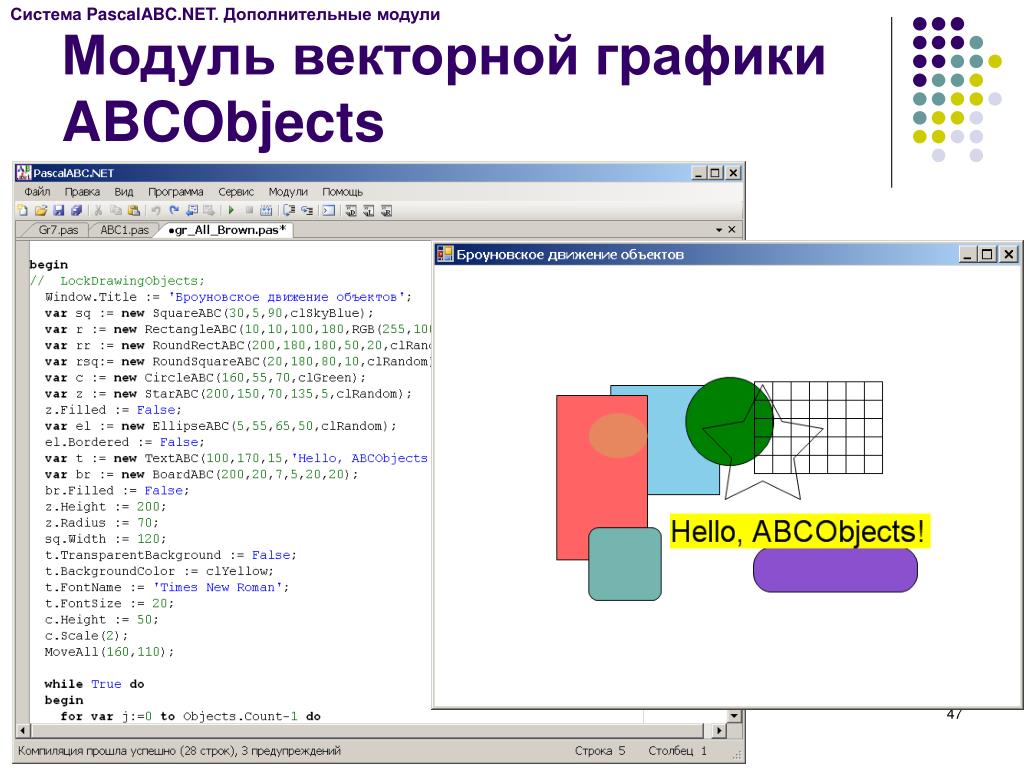This screenshot has height=768, width=1024.
Task: Click the Copy toolbar icon
Action: [116, 210]
